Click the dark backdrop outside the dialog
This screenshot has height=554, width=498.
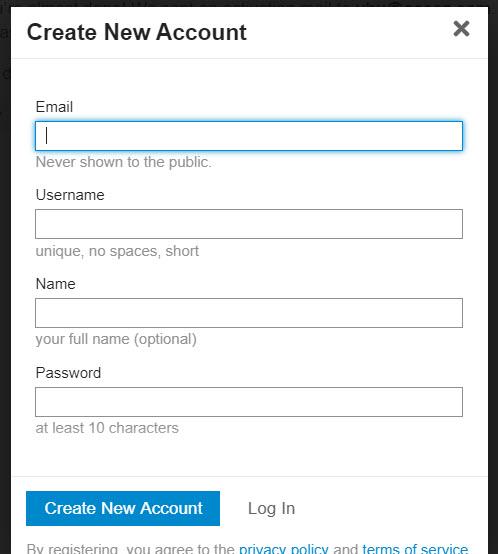pos(5,283)
